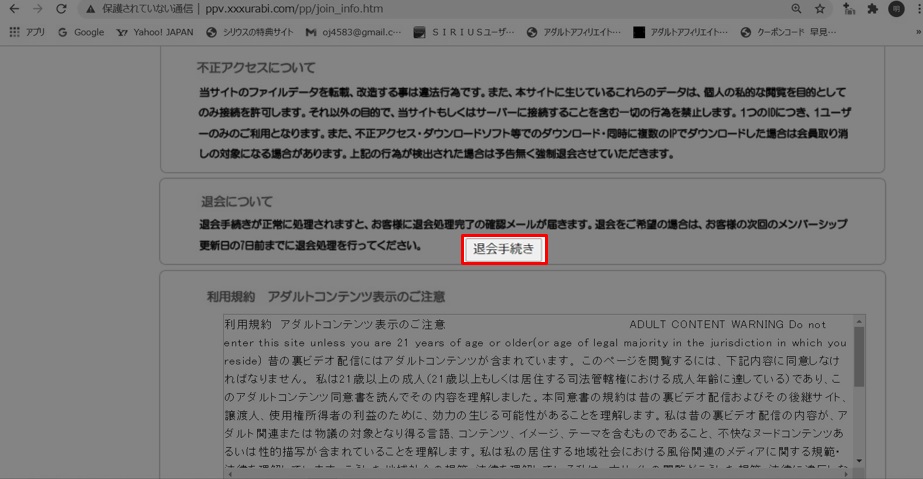
Task: Reload the page with the refresh icon
Action: point(61,9)
